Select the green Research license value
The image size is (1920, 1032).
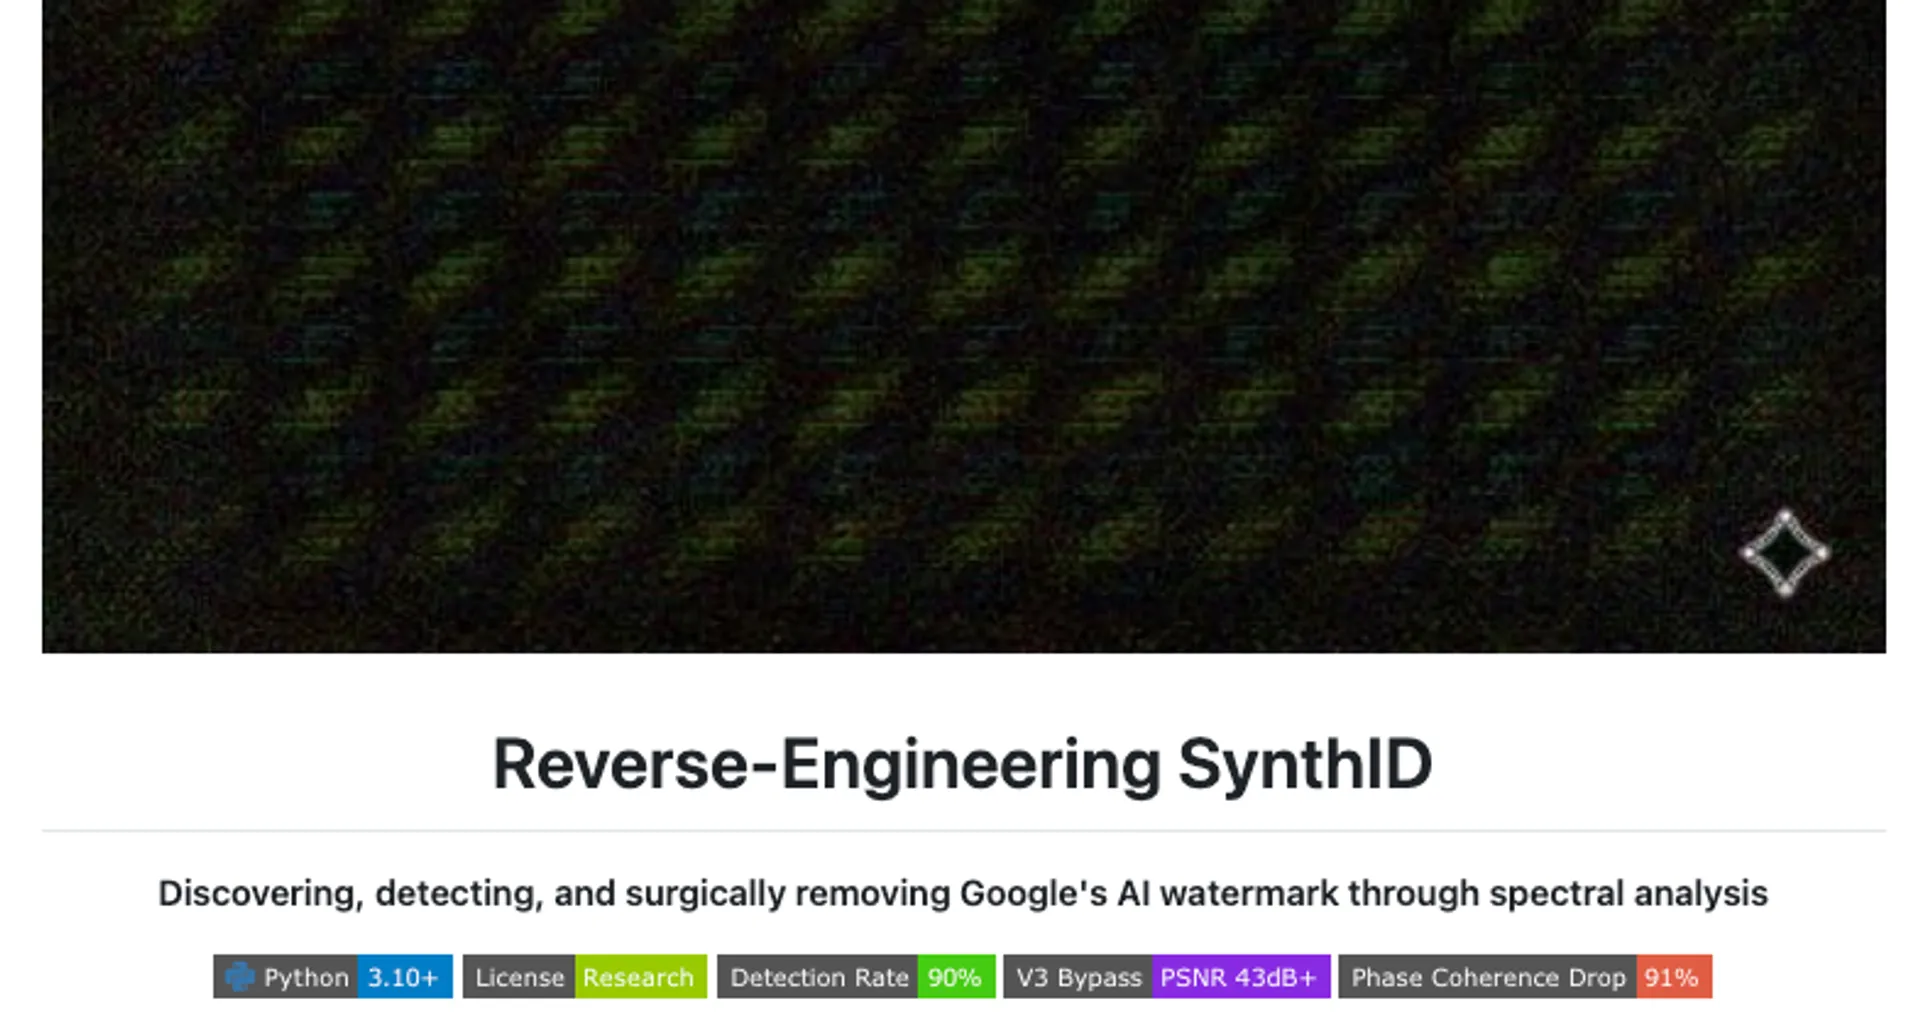coord(639,977)
